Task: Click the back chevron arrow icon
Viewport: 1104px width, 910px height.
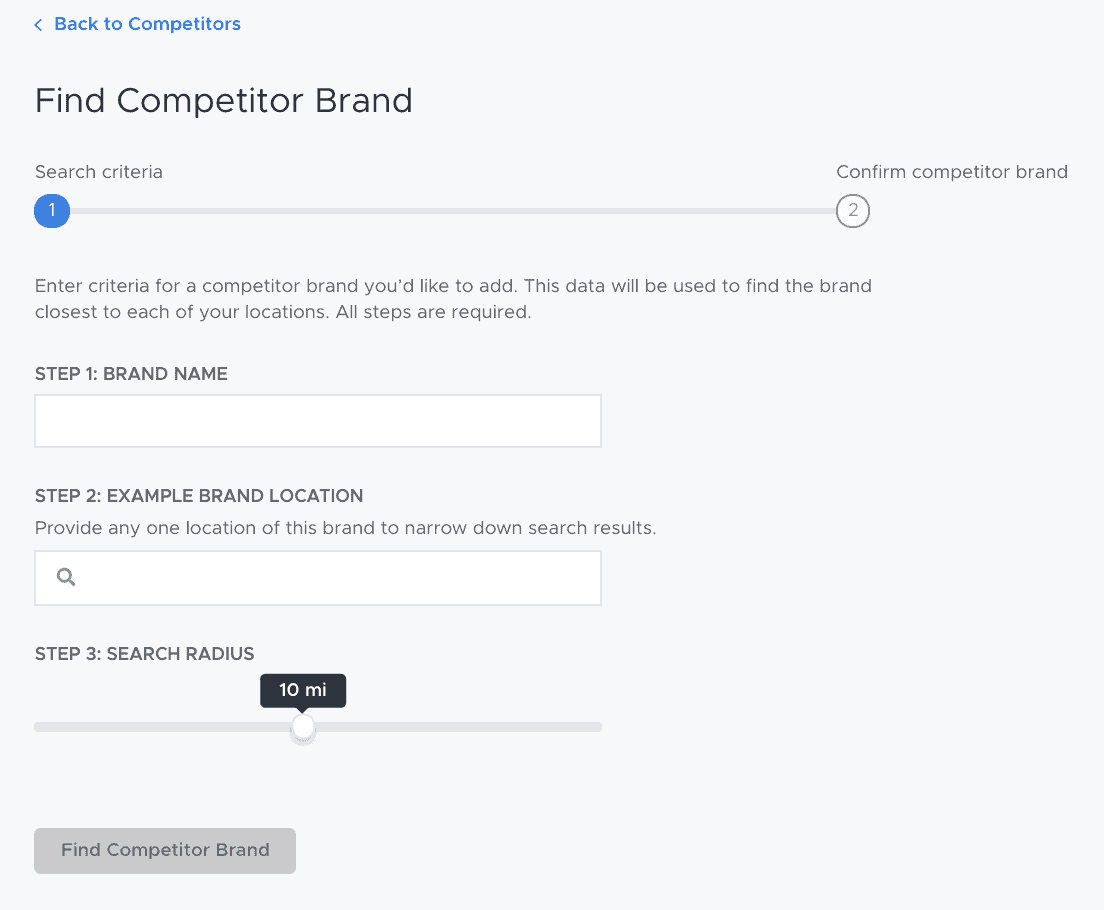Action: point(37,24)
